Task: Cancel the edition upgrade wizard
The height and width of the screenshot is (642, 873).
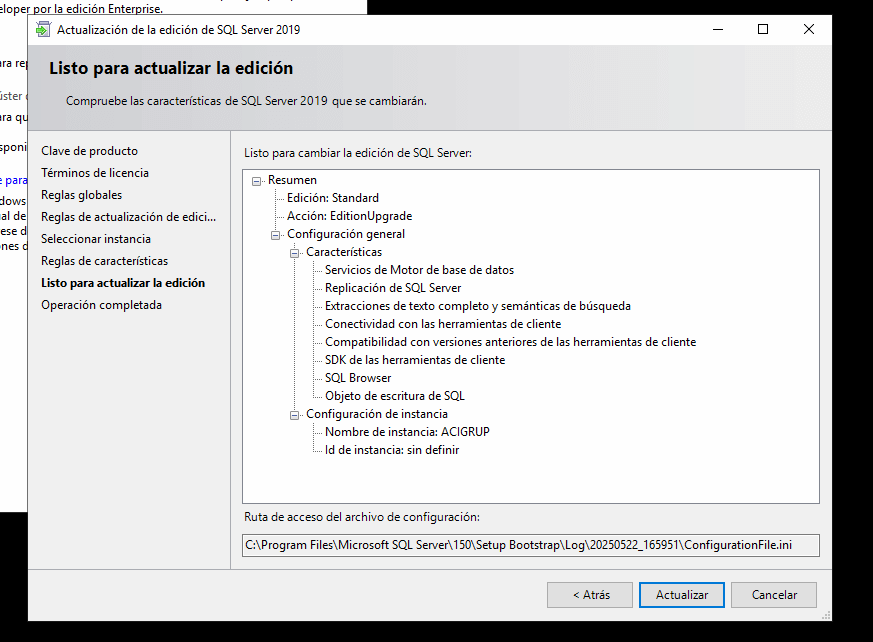Action: pos(774,595)
